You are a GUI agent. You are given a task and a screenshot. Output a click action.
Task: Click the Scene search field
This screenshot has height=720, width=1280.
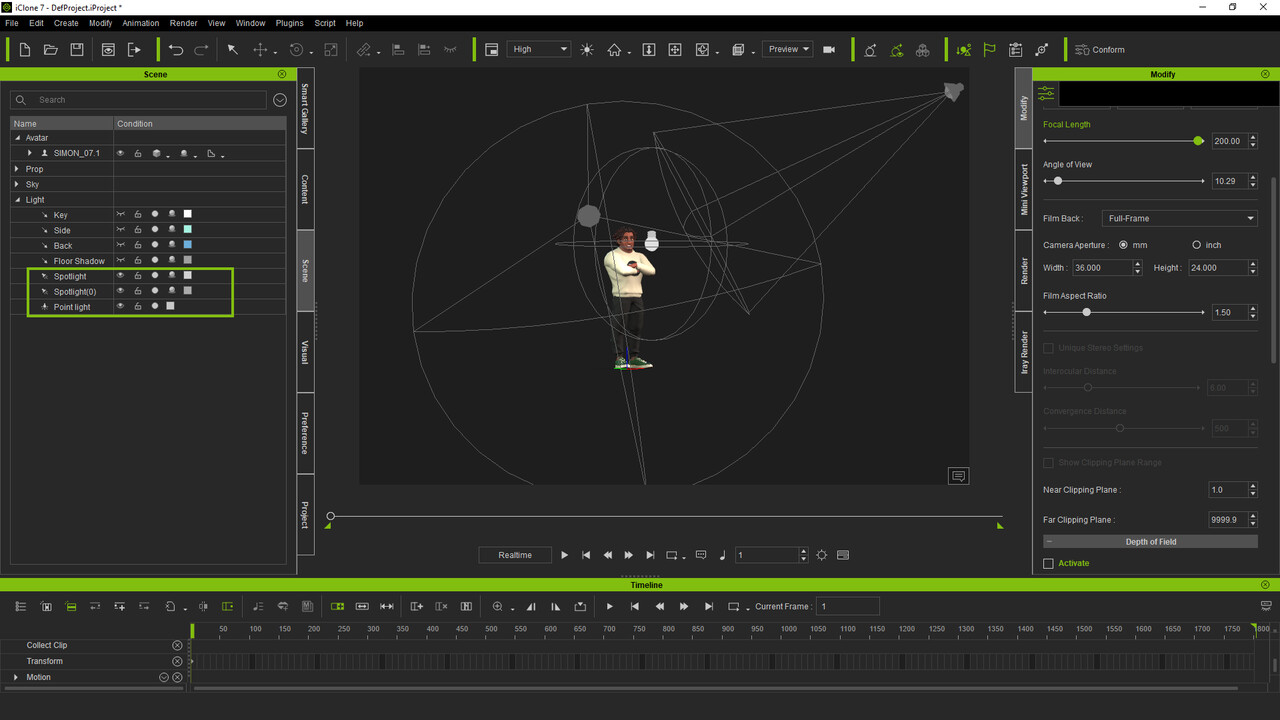click(x=139, y=100)
